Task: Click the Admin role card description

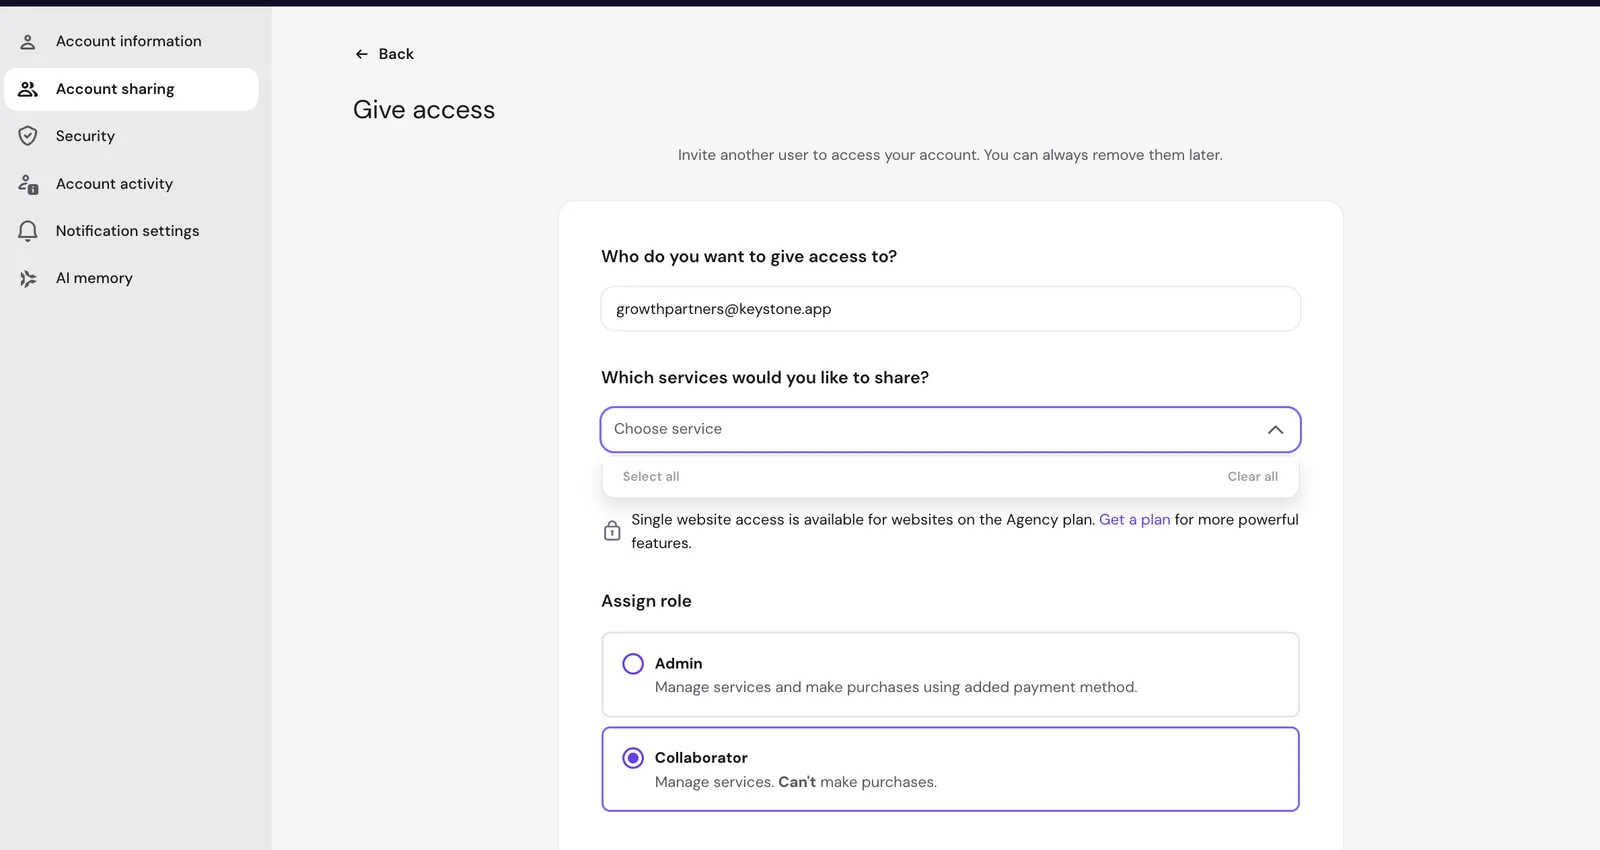Action: click(896, 688)
